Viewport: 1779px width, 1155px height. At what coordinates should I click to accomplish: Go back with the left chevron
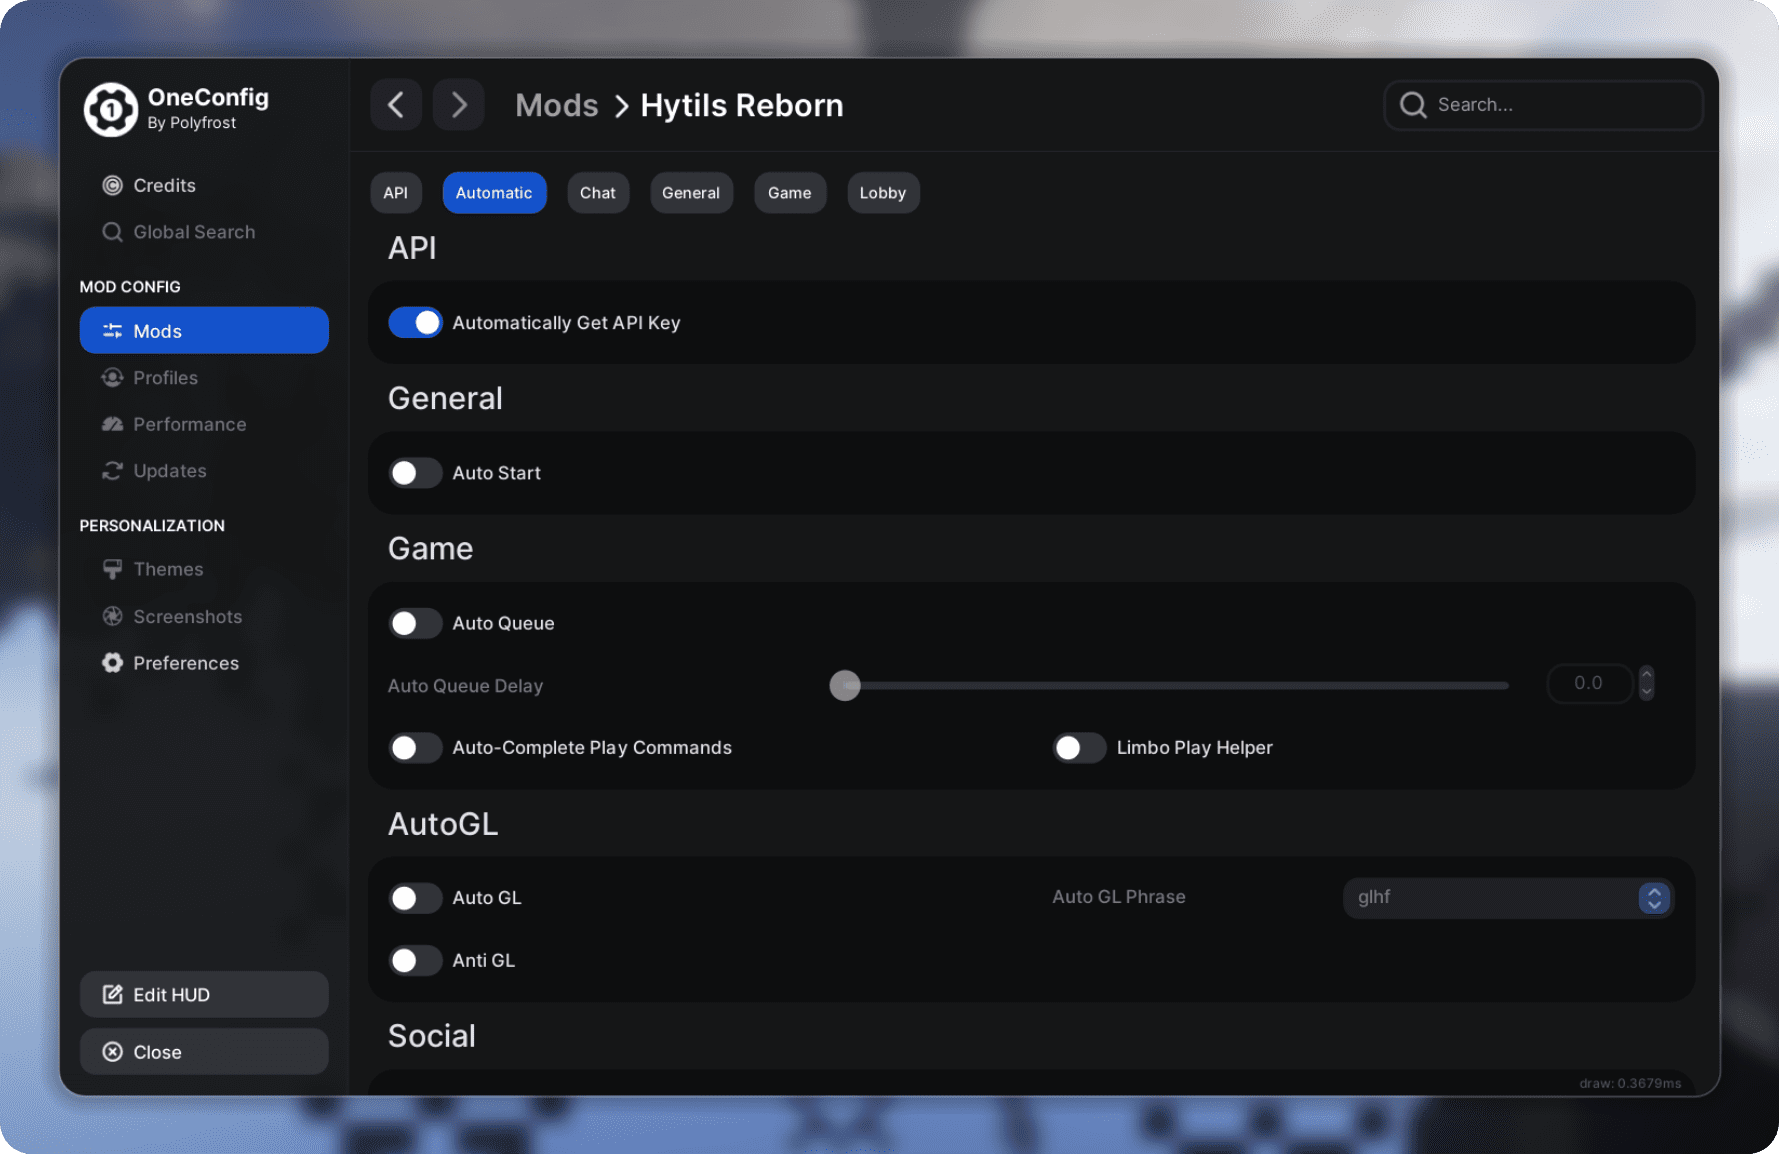point(396,105)
